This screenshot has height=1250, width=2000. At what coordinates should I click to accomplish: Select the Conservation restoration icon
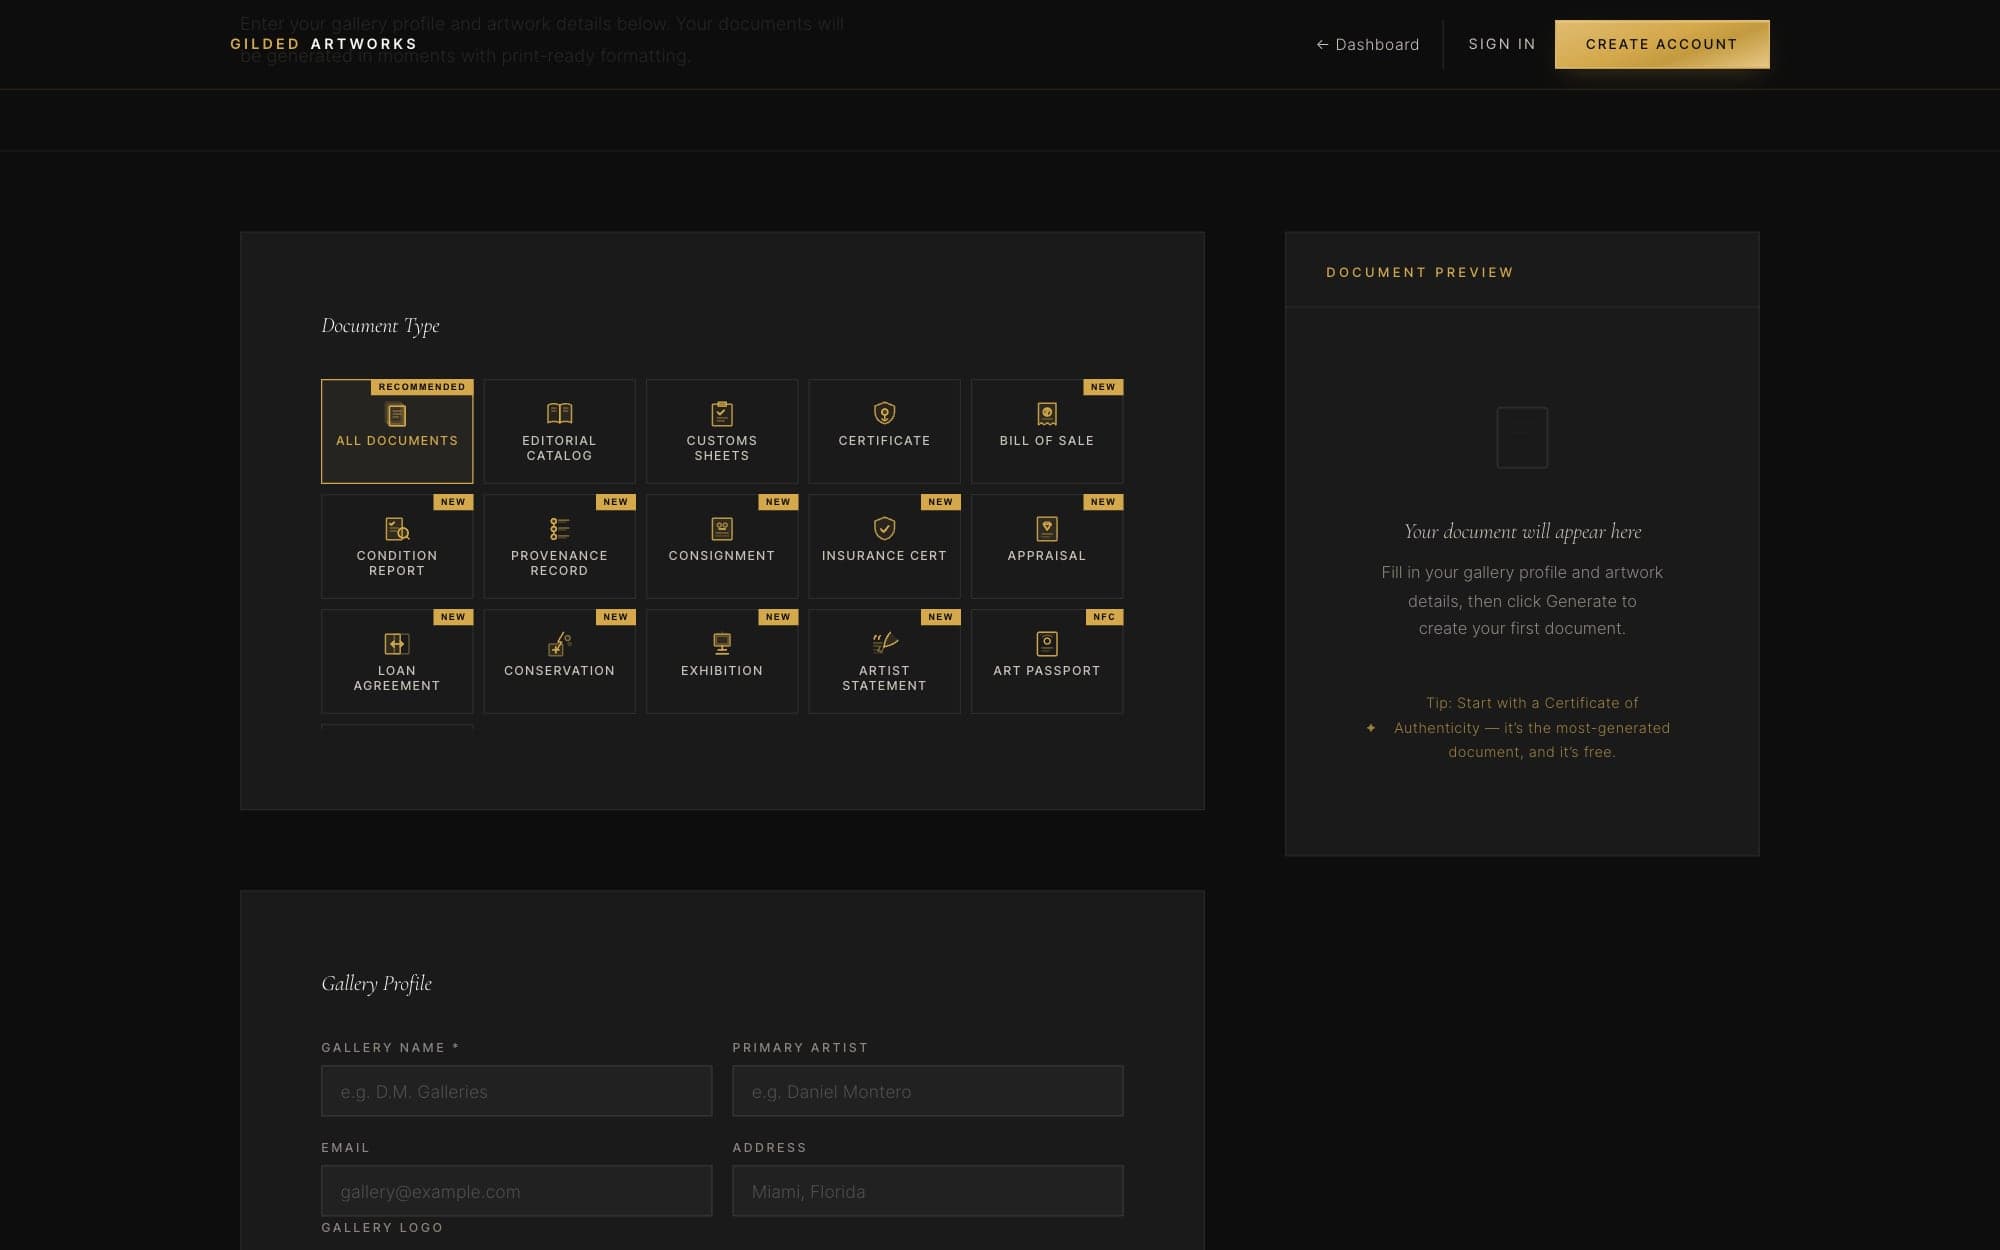pos(559,643)
